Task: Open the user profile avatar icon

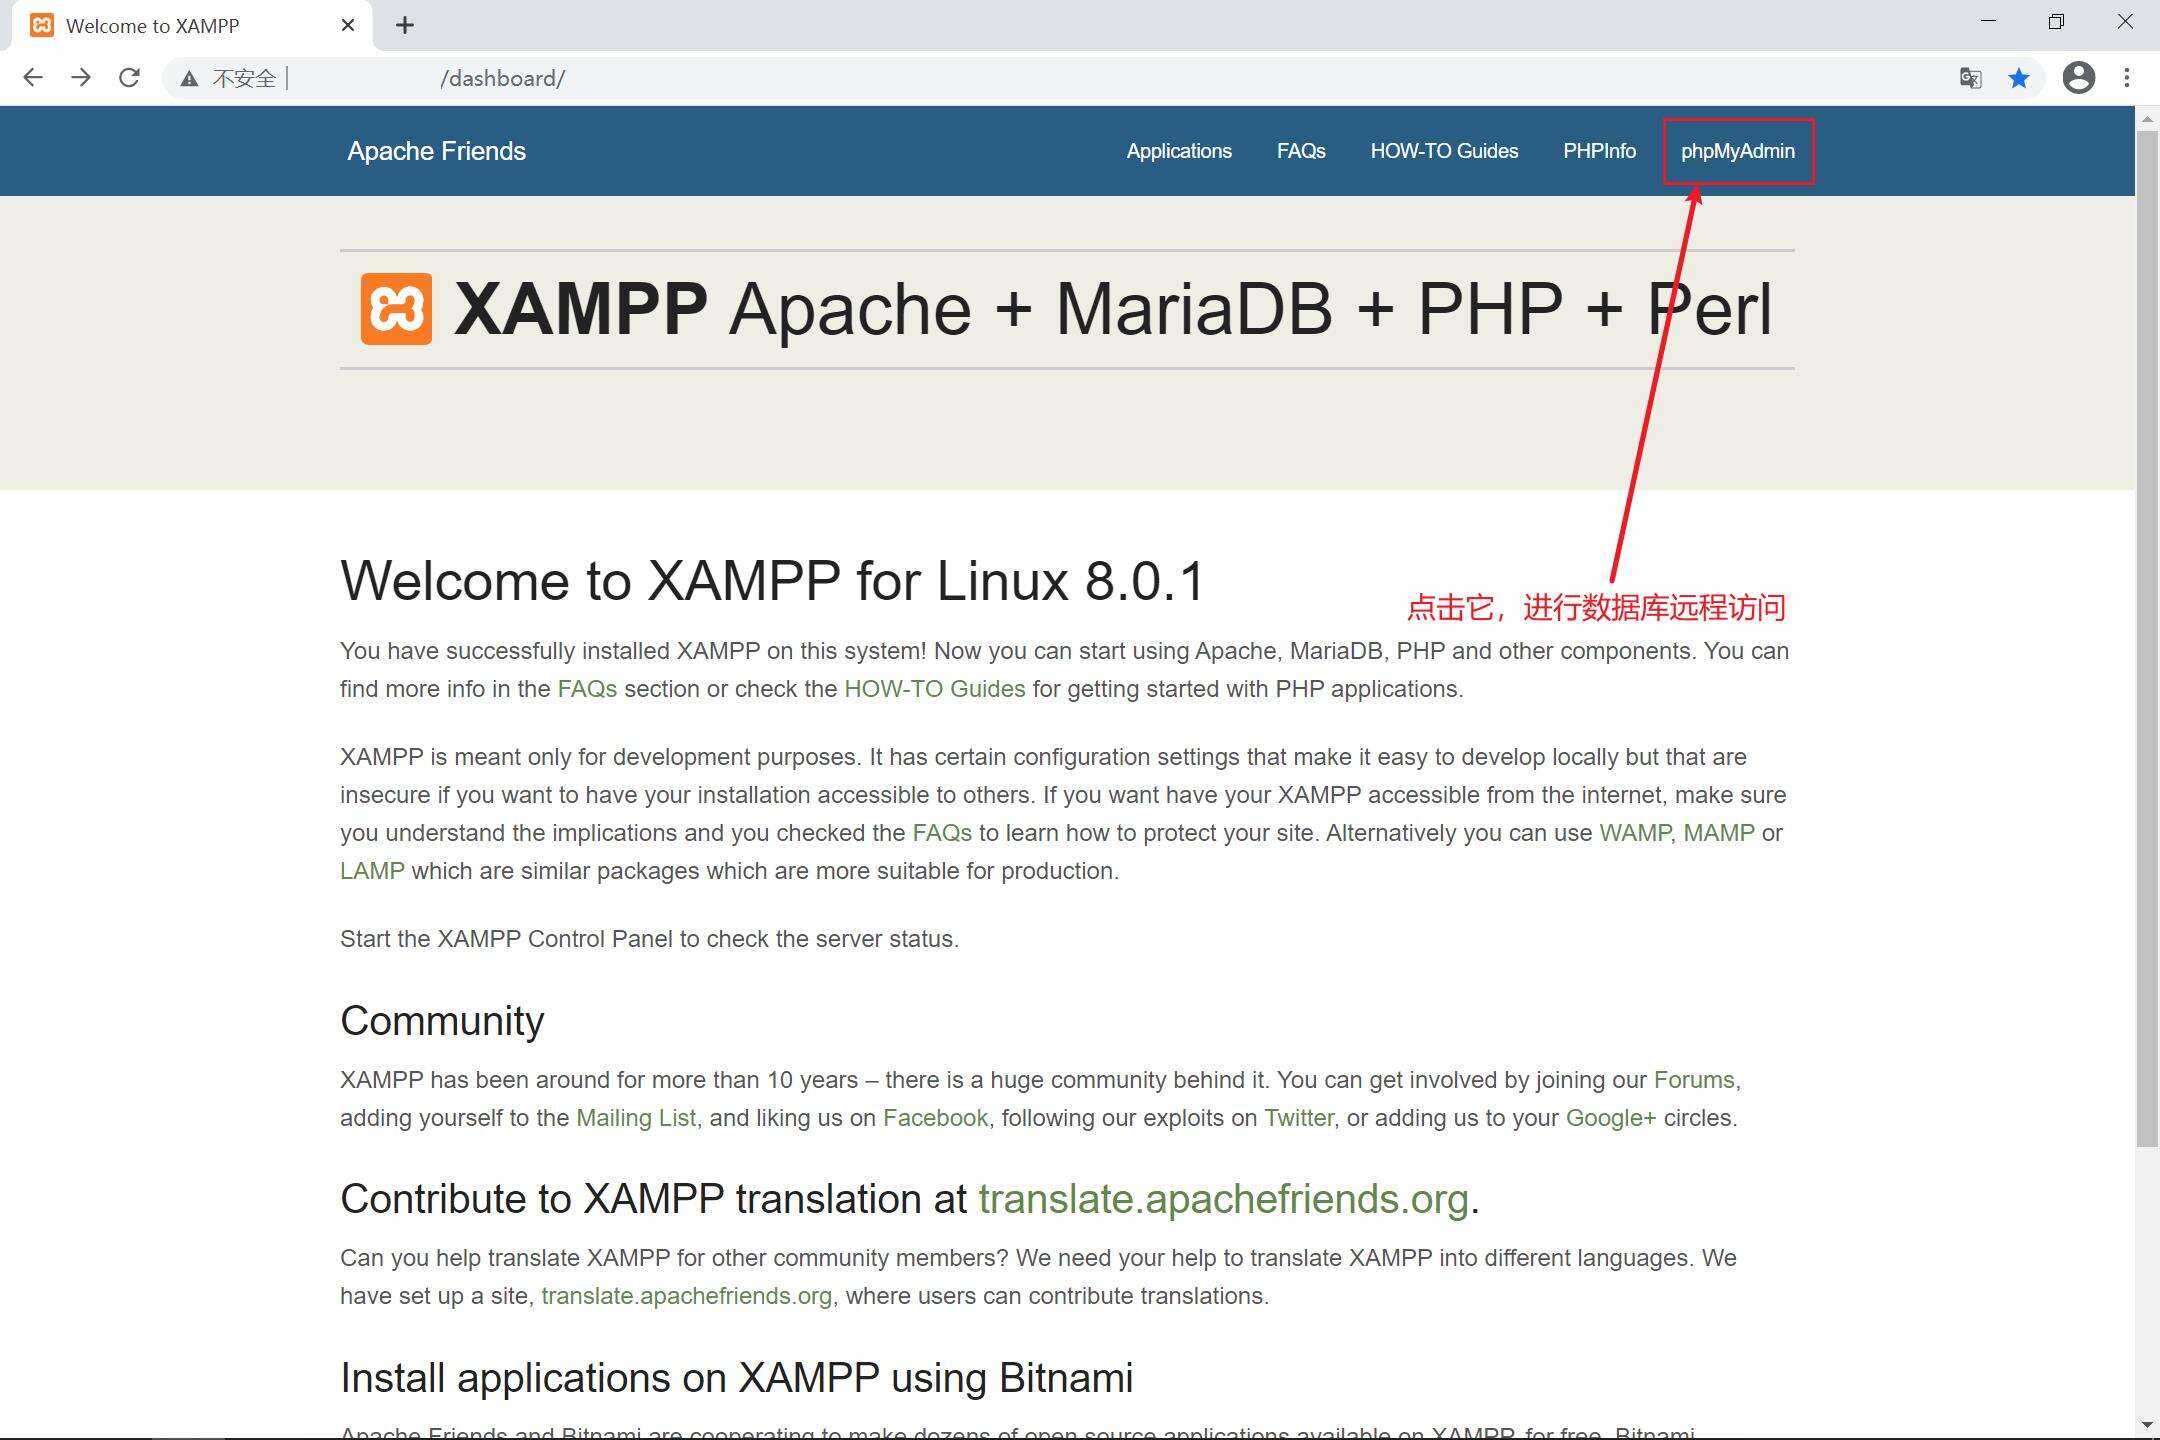Action: pos(2079,78)
